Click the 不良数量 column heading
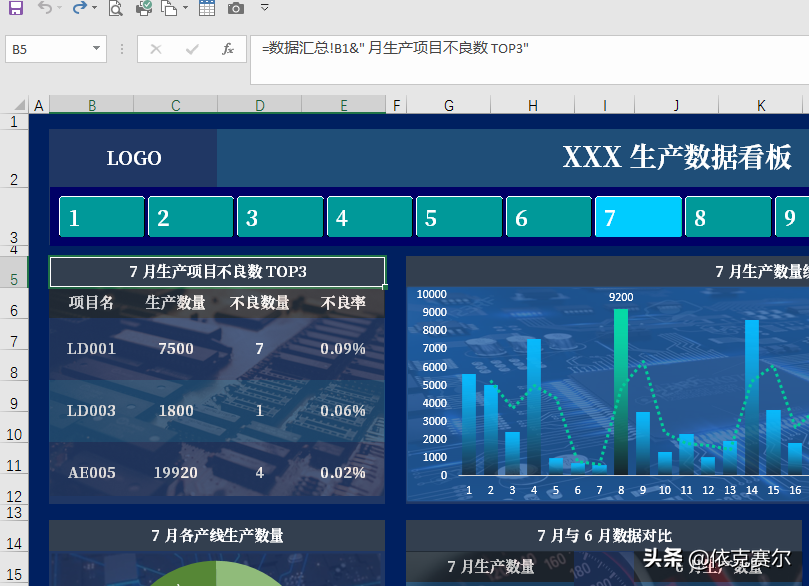Screen dimensions: 809x586 260,302
